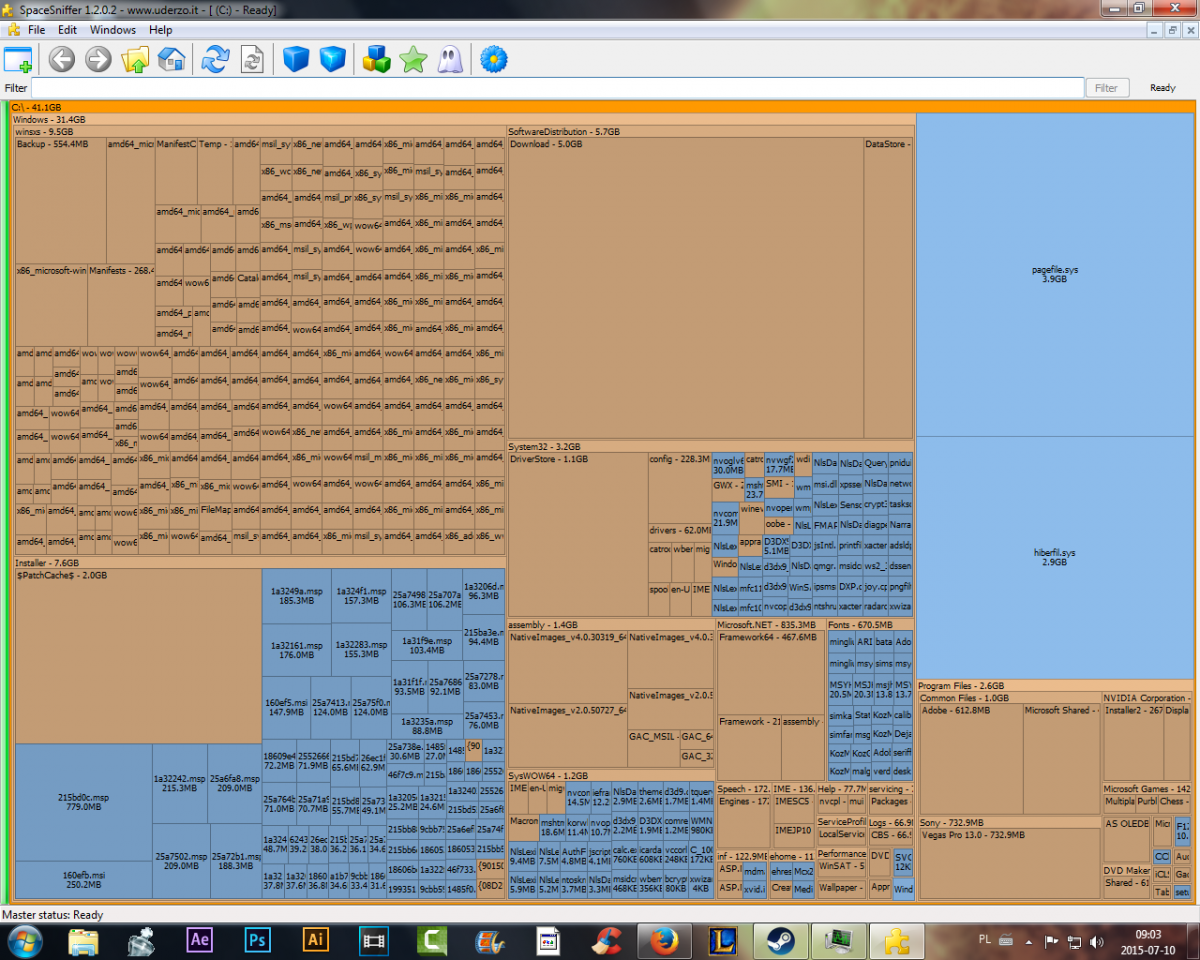
Task: Select the 25a6fa8.msp 209.0MB file
Action: (x=235, y=783)
